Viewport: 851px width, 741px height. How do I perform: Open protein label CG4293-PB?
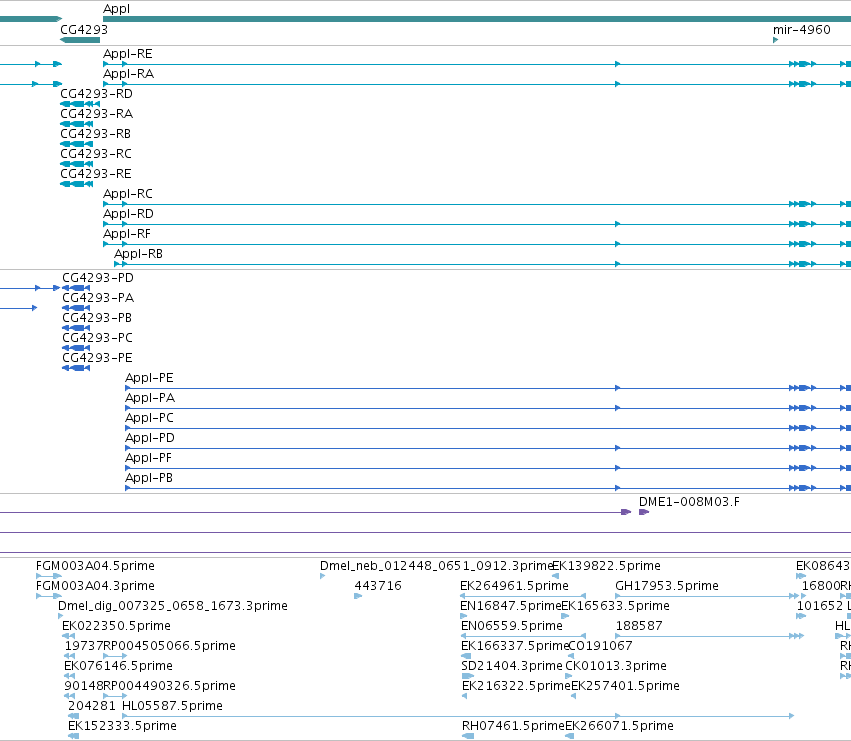[97, 318]
